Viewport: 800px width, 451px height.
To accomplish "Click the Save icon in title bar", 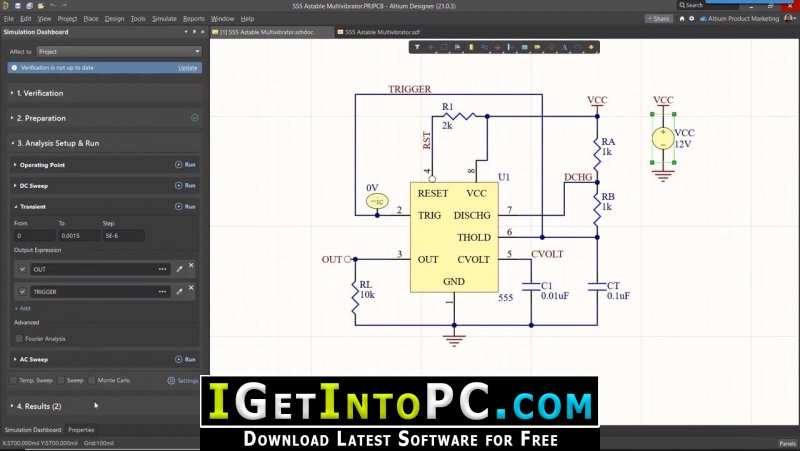I will [x=18, y=6].
